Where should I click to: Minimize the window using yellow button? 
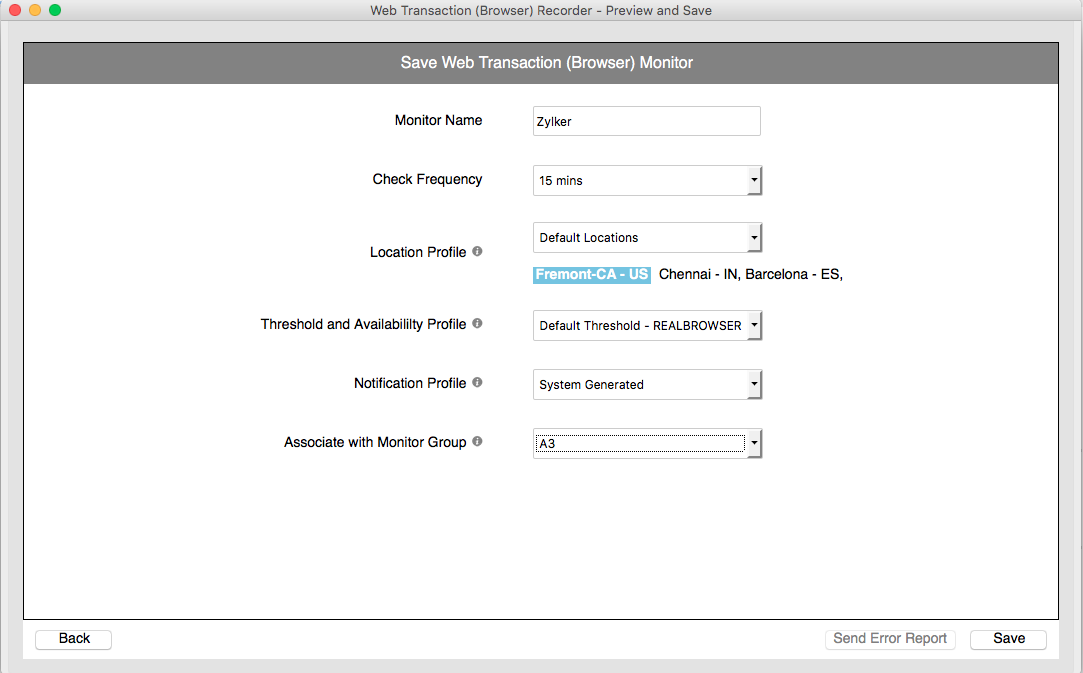point(35,10)
